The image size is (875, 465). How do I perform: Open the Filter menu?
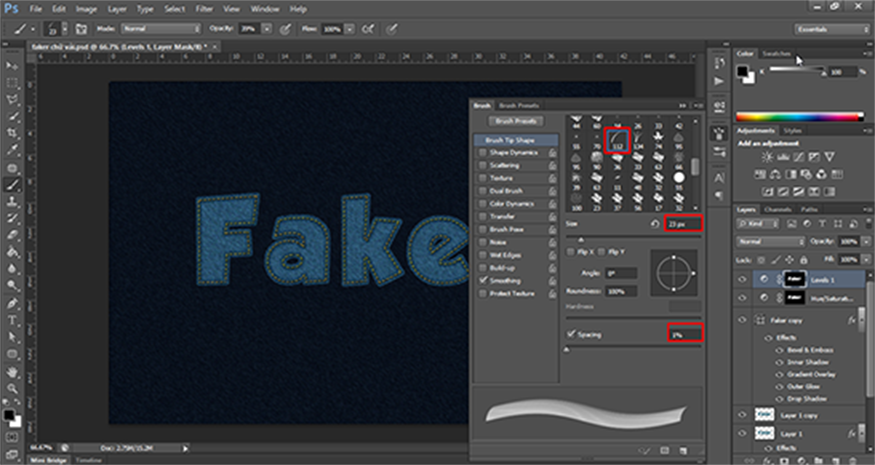point(206,9)
